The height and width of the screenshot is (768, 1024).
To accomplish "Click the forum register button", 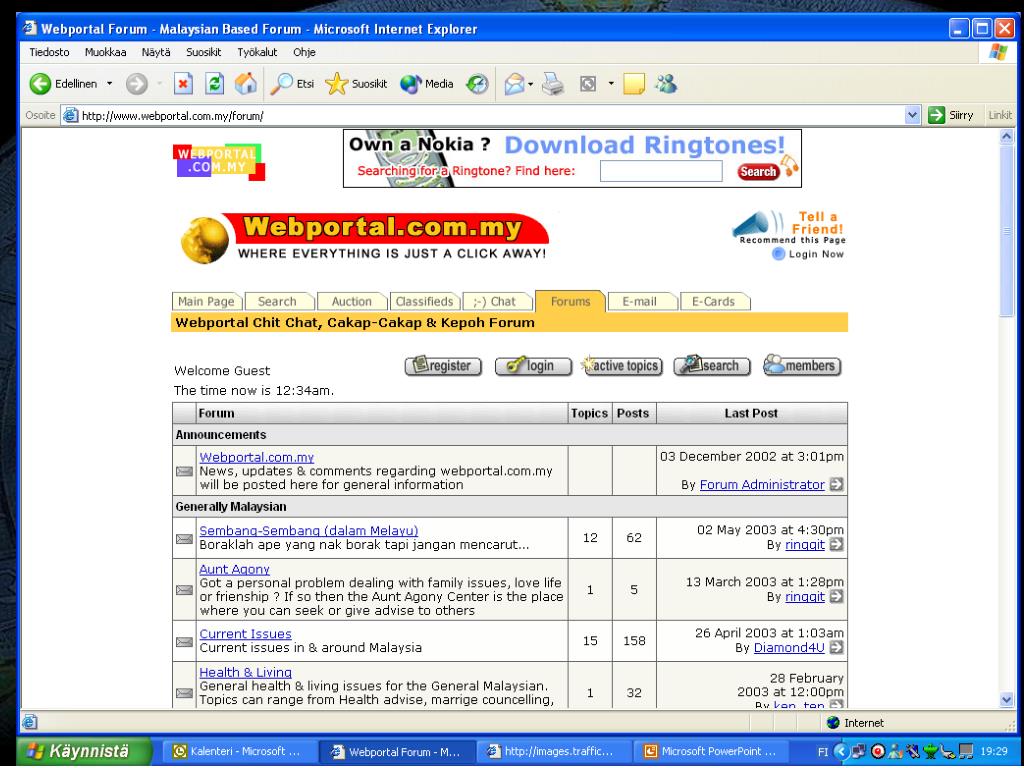I will [x=443, y=366].
